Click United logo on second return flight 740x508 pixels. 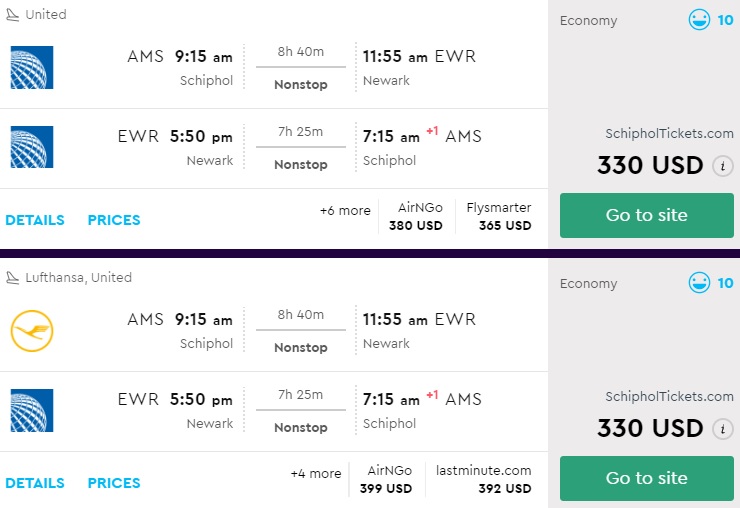[31, 410]
